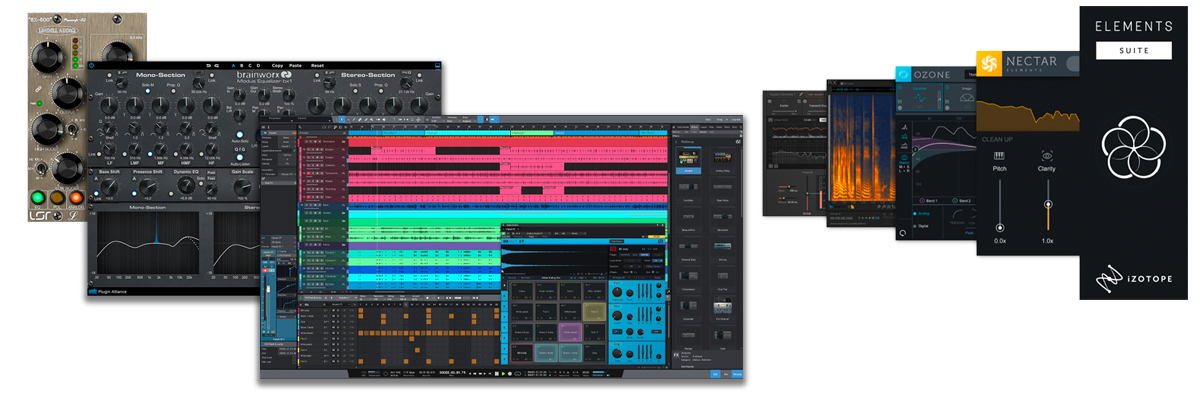Click the undo arrow in Brainworx toolbar

[x=209, y=65]
